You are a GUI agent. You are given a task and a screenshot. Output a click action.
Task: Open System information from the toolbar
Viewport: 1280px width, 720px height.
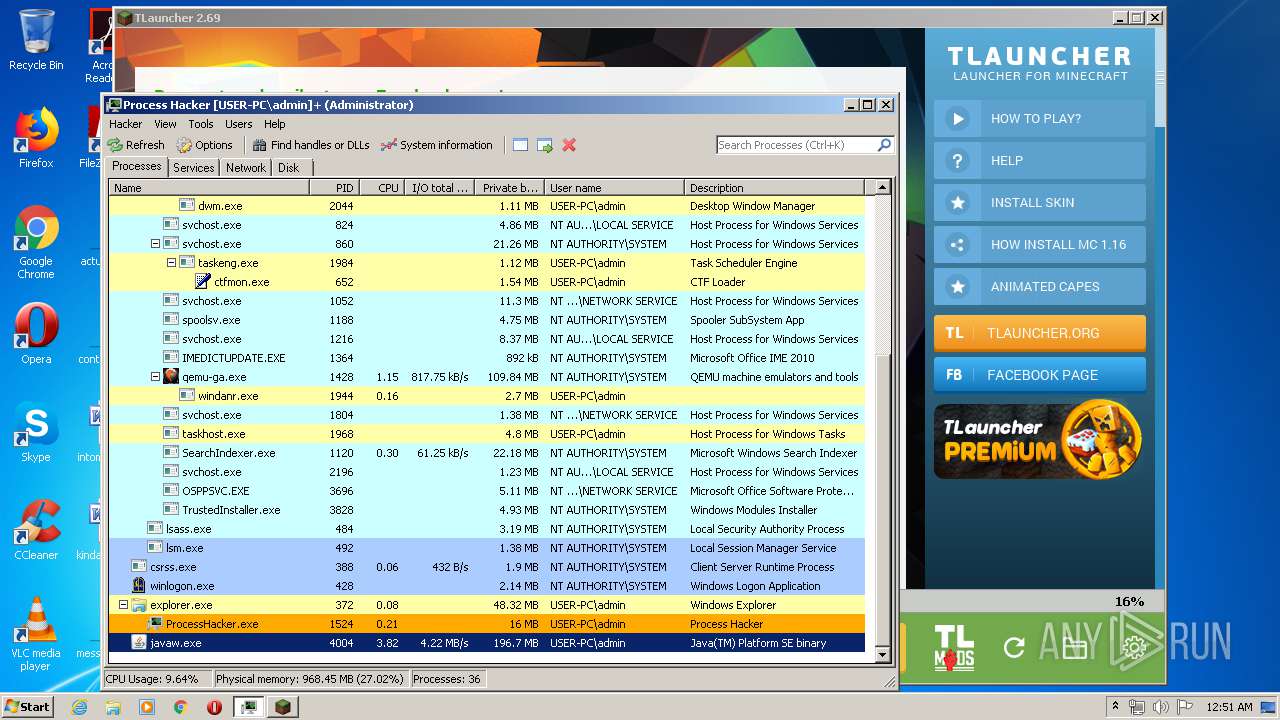[437, 145]
